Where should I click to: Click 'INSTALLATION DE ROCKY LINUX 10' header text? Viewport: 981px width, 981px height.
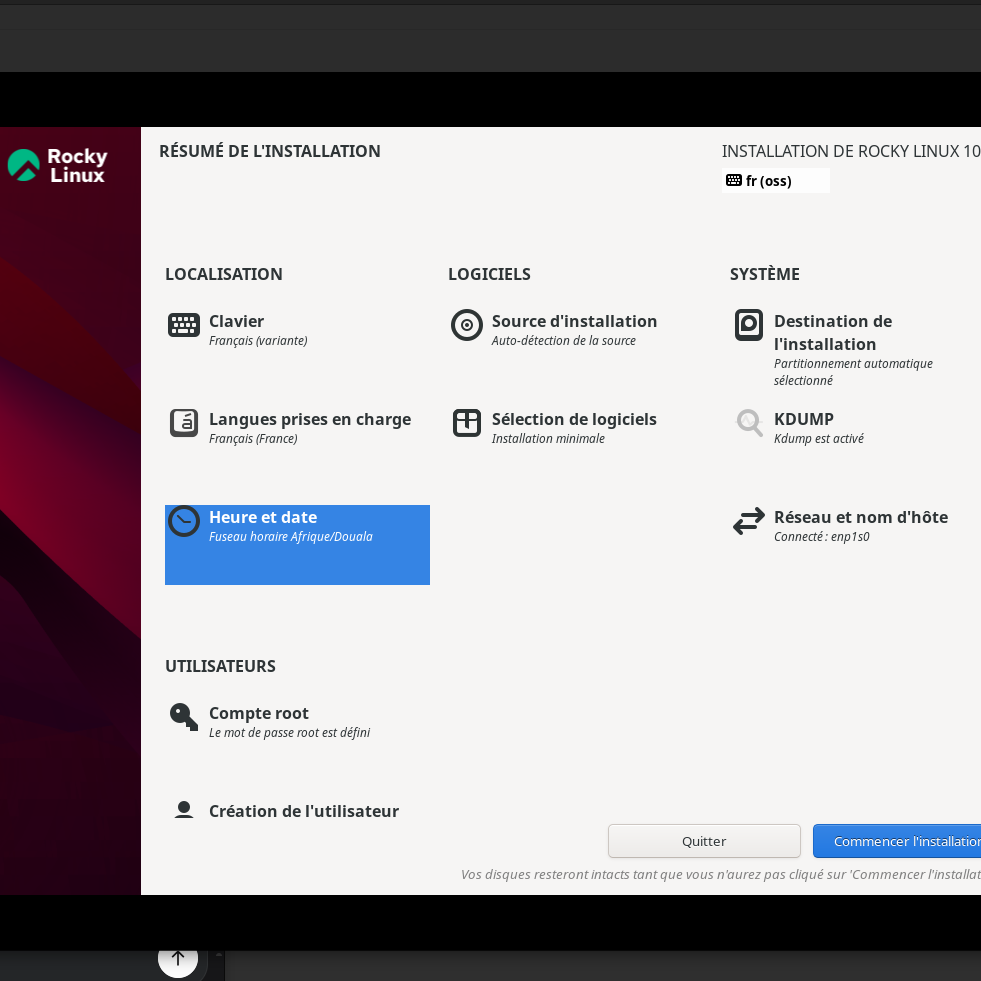tap(851, 151)
